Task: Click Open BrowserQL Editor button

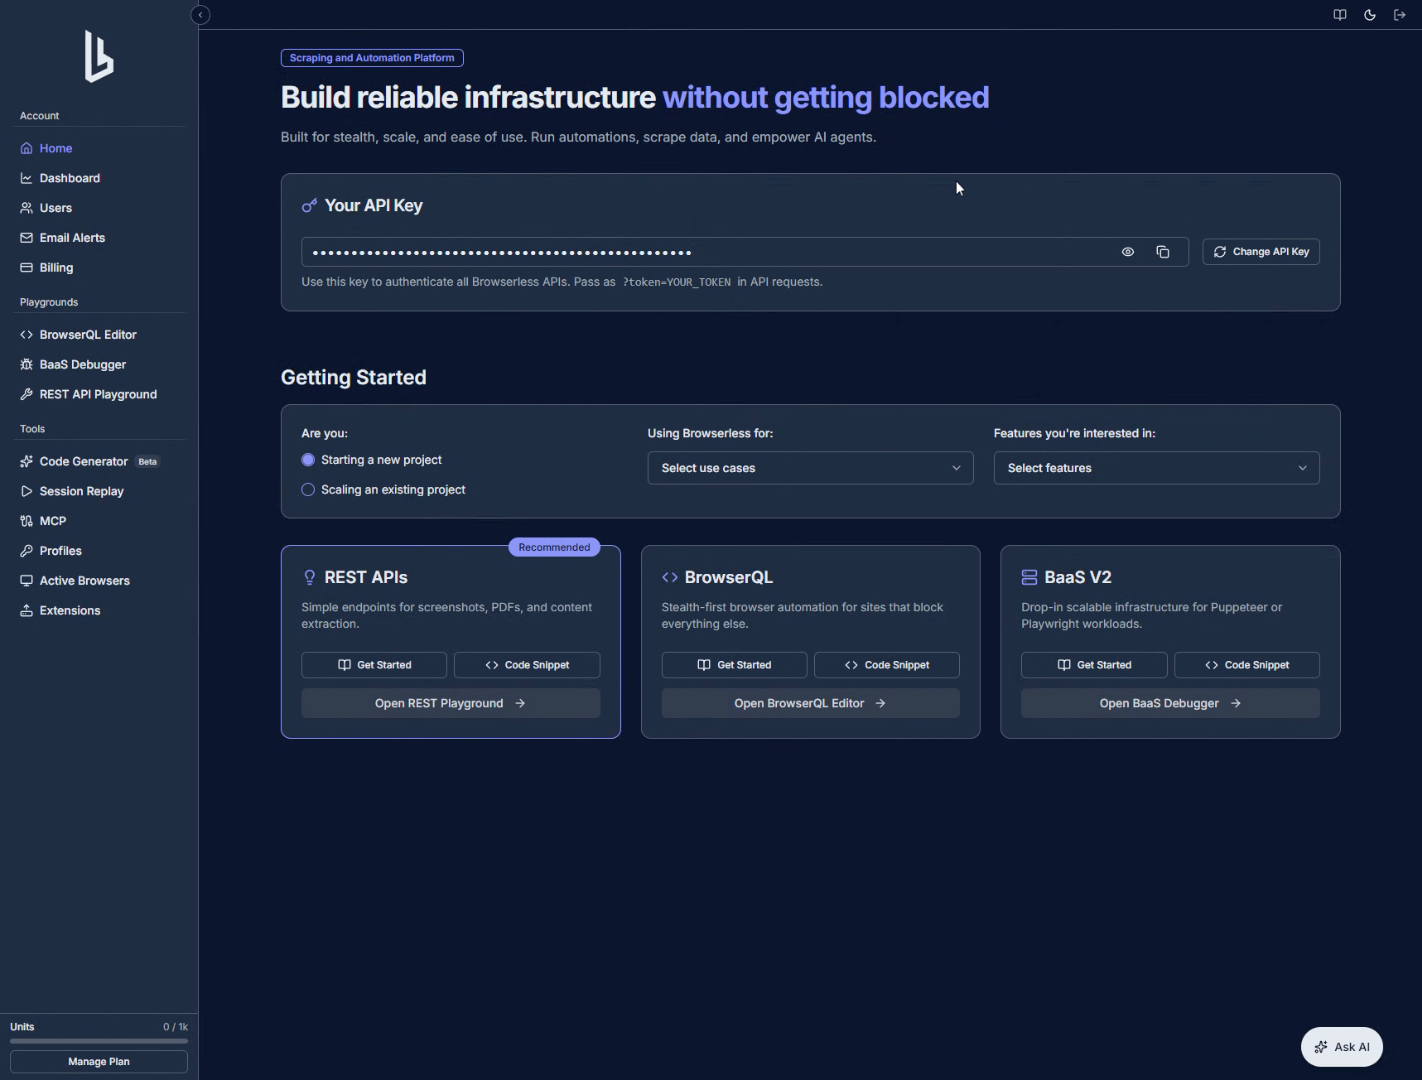Action: click(x=811, y=703)
